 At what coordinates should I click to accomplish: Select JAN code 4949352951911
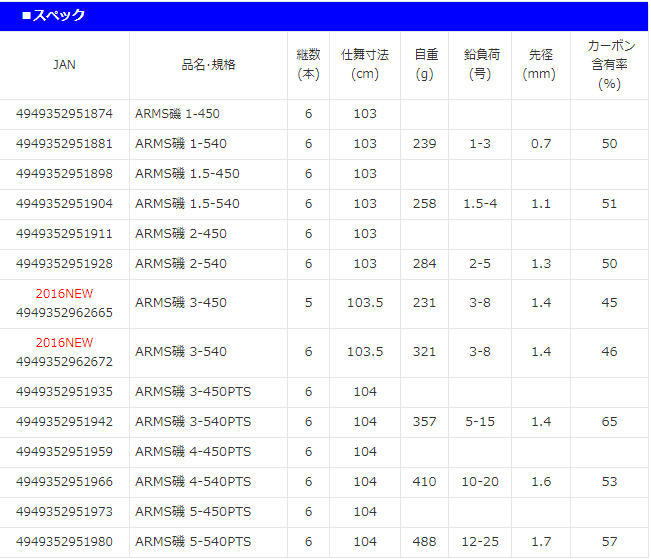click(x=64, y=234)
